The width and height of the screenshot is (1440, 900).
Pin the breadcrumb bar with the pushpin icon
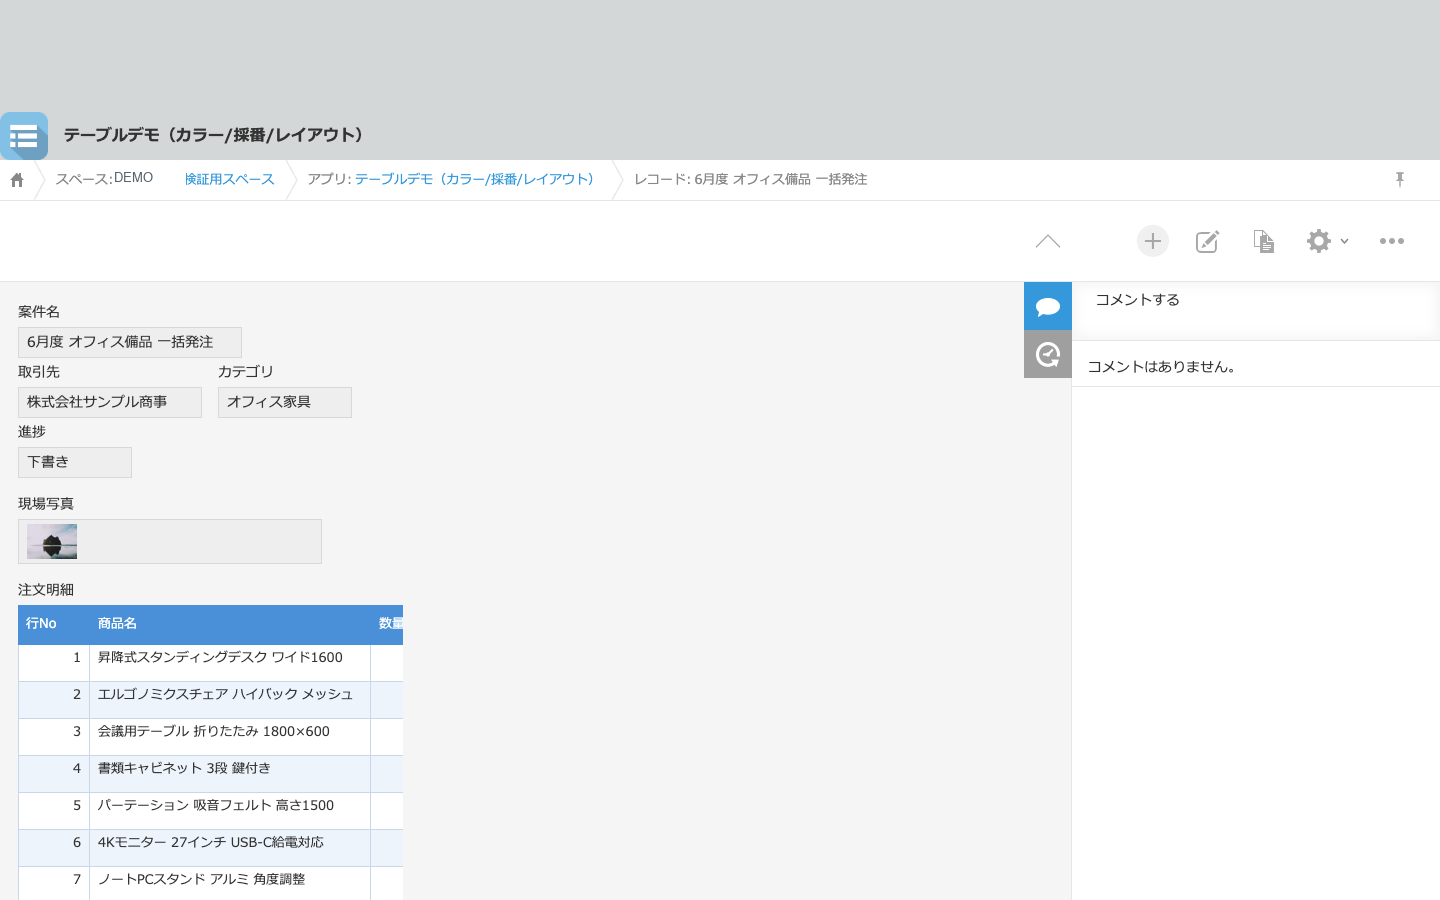(x=1400, y=179)
